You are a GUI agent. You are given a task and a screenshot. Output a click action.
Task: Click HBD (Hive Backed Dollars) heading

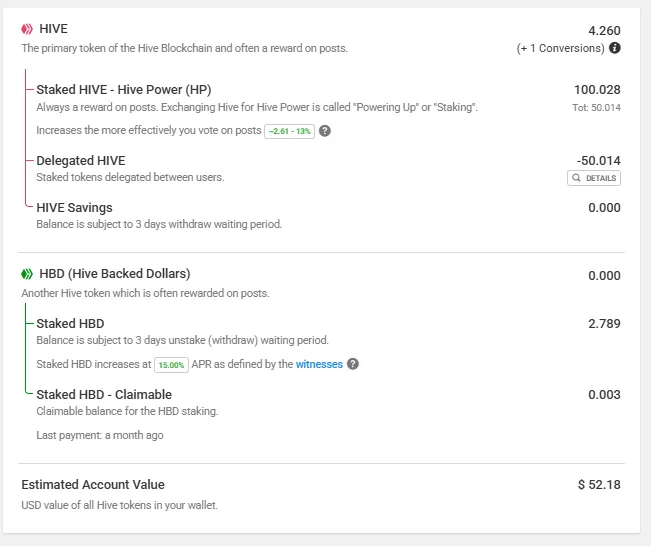pos(115,274)
